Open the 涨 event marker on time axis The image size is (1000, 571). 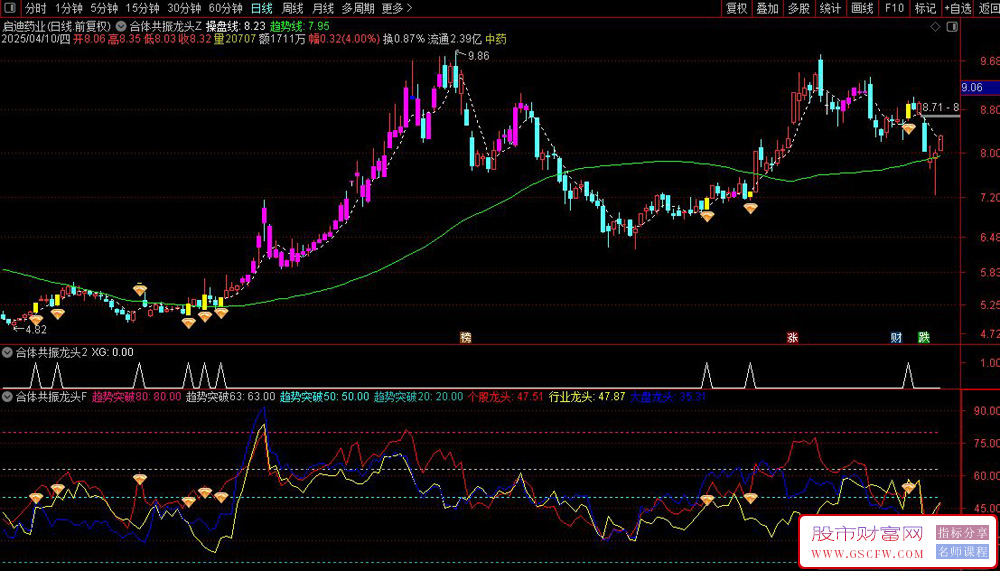click(x=792, y=337)
